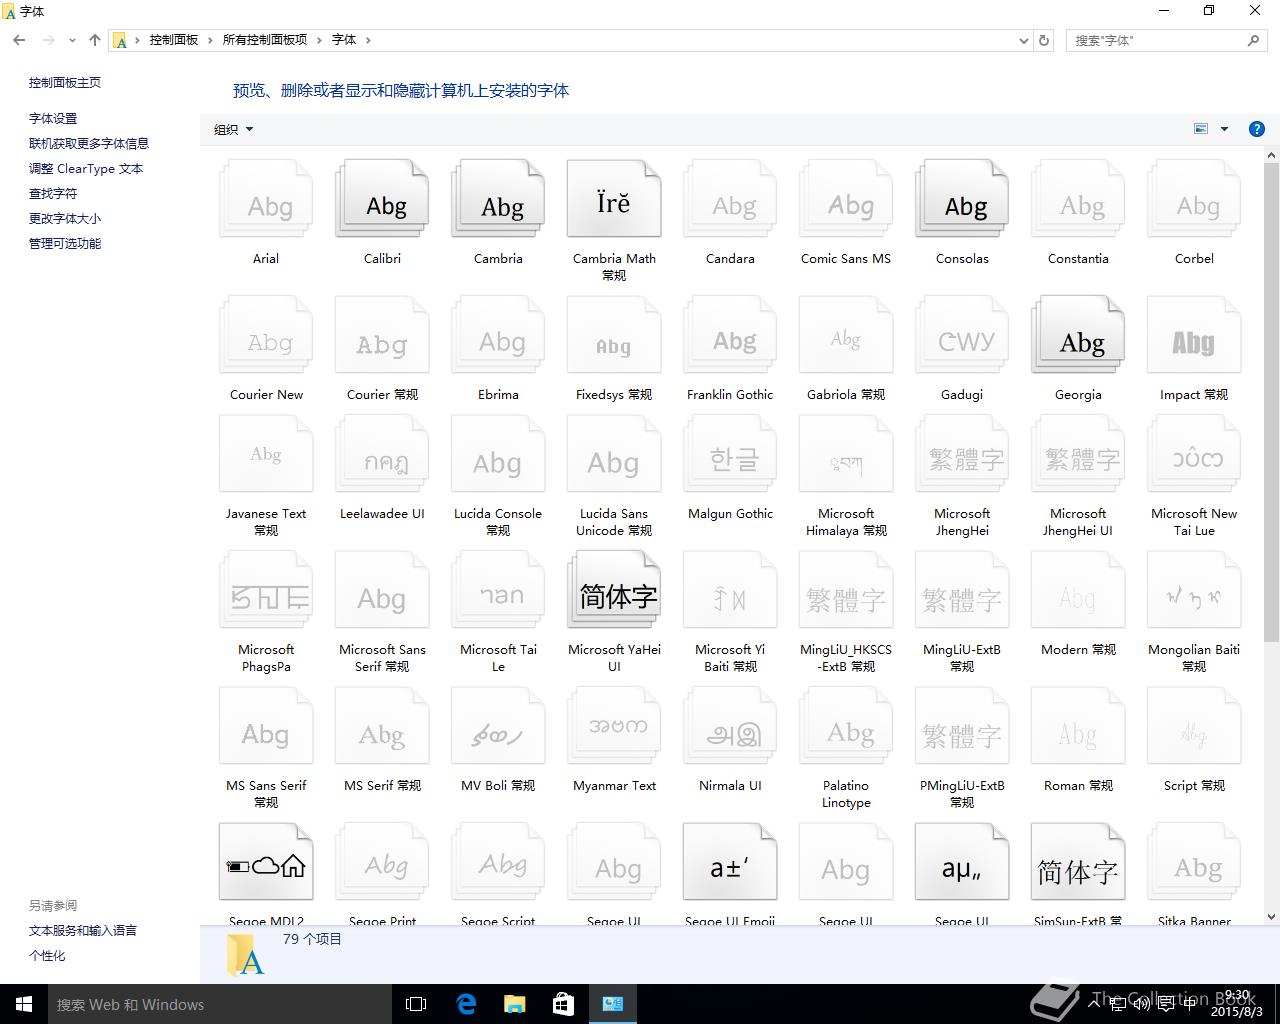Image resolution: width=1280 pixels, height=1024 pixels.
Task: Open 文本服务和输入语言 link
Action: coord(83,930)
